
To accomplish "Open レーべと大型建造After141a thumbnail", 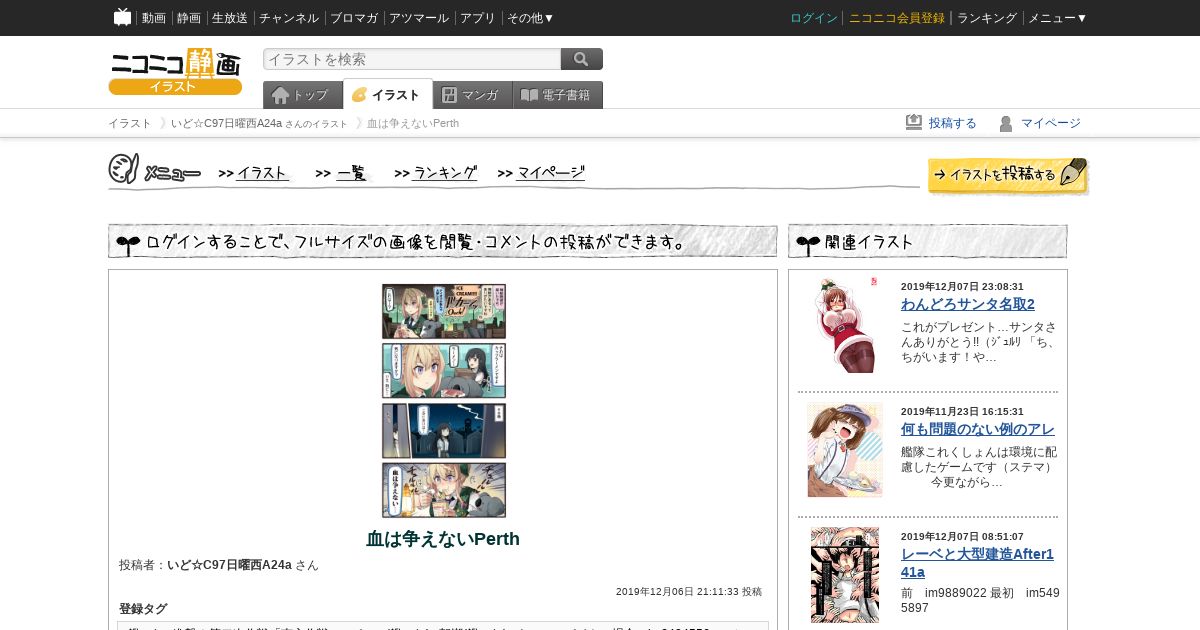I will pos(846,575).
